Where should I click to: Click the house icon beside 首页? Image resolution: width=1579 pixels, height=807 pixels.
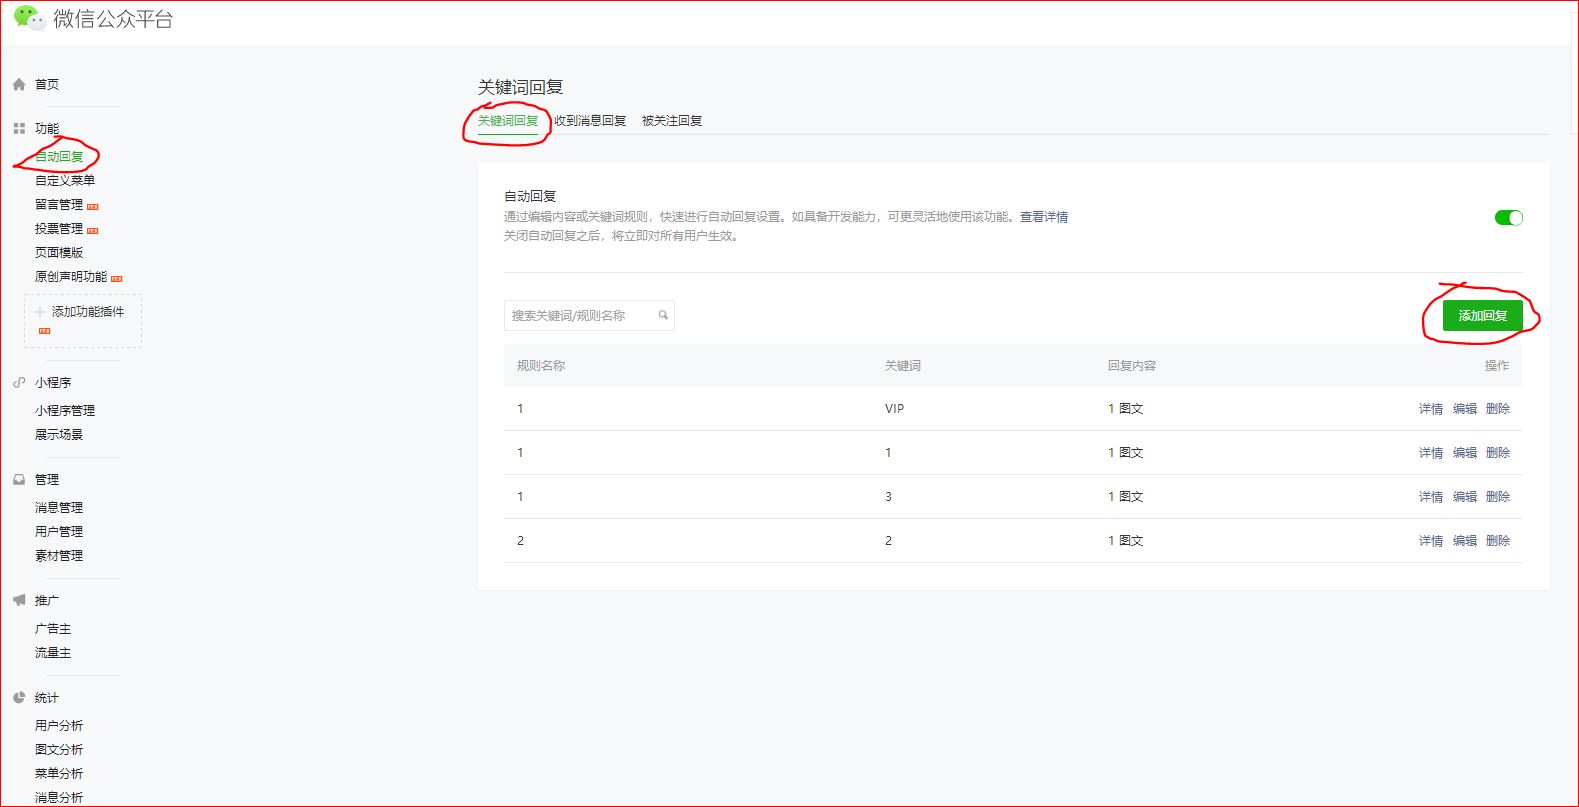(19, 85)
